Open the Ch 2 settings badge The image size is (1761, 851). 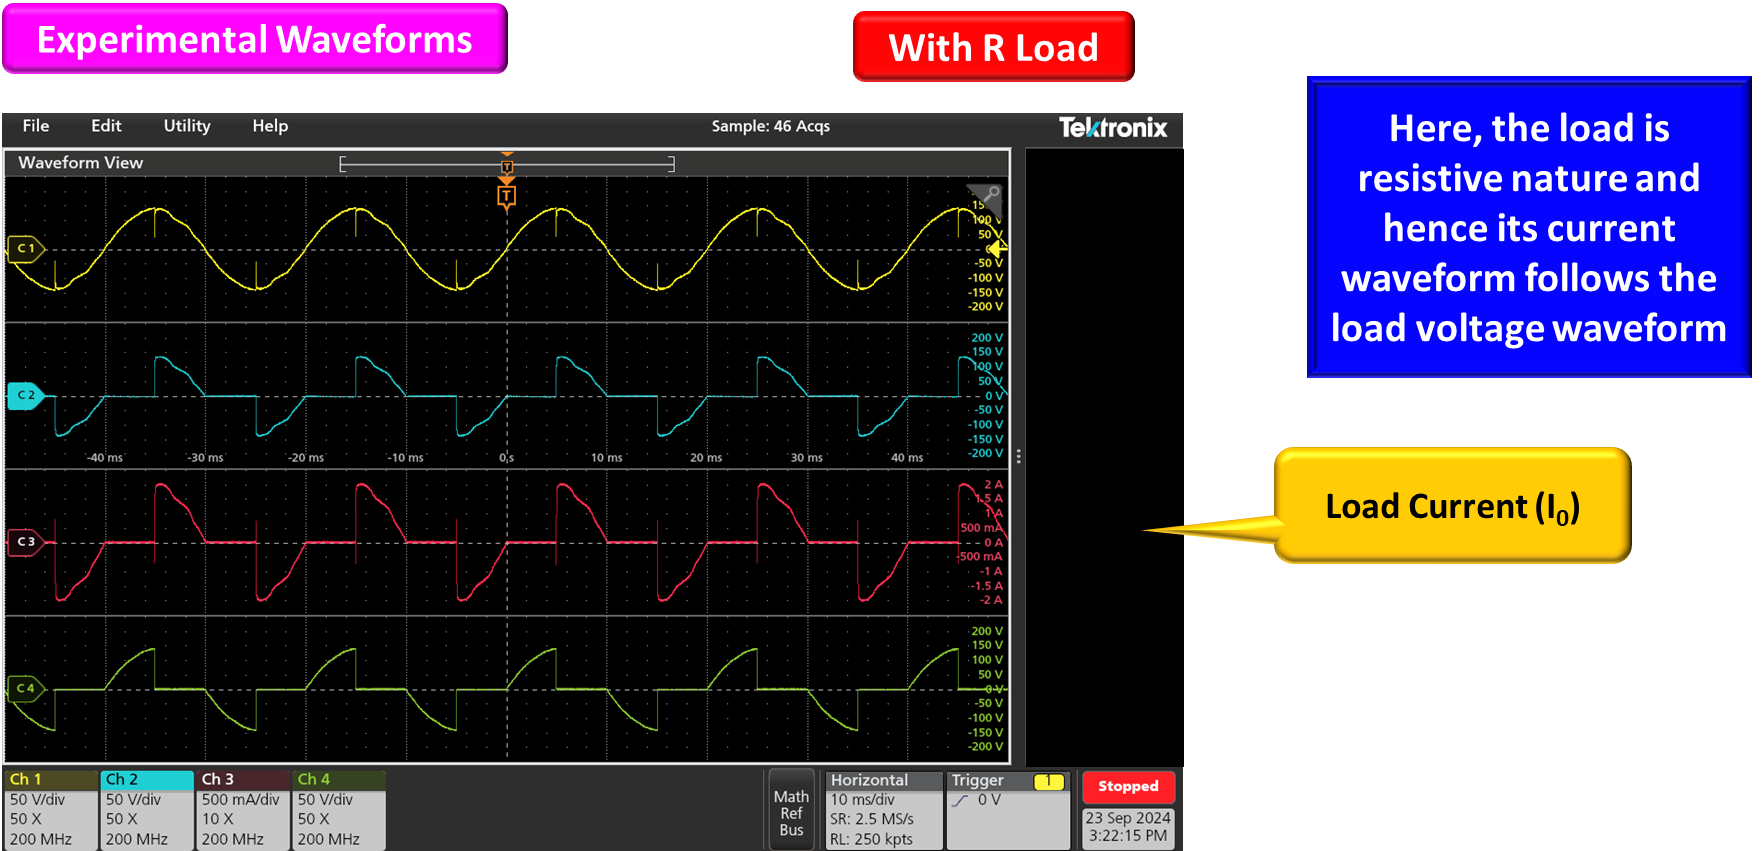point(147,809)
